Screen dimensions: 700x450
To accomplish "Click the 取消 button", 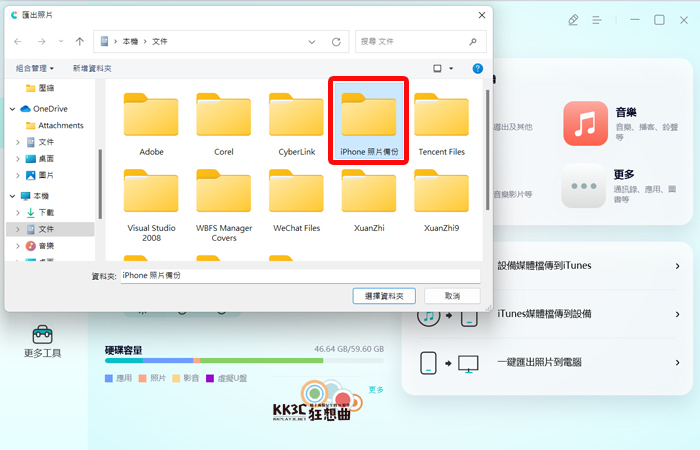I will click(x=452, y=296).
